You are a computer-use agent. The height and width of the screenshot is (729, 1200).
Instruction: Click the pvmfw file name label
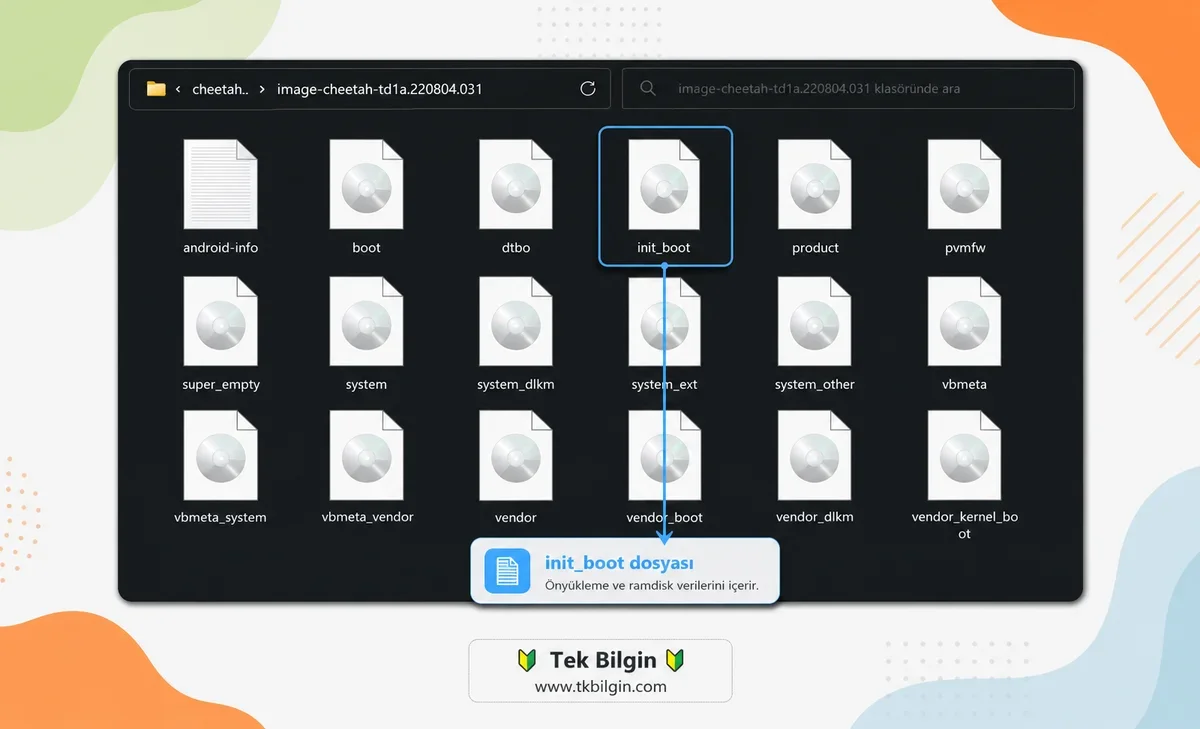tap(965, 248)
